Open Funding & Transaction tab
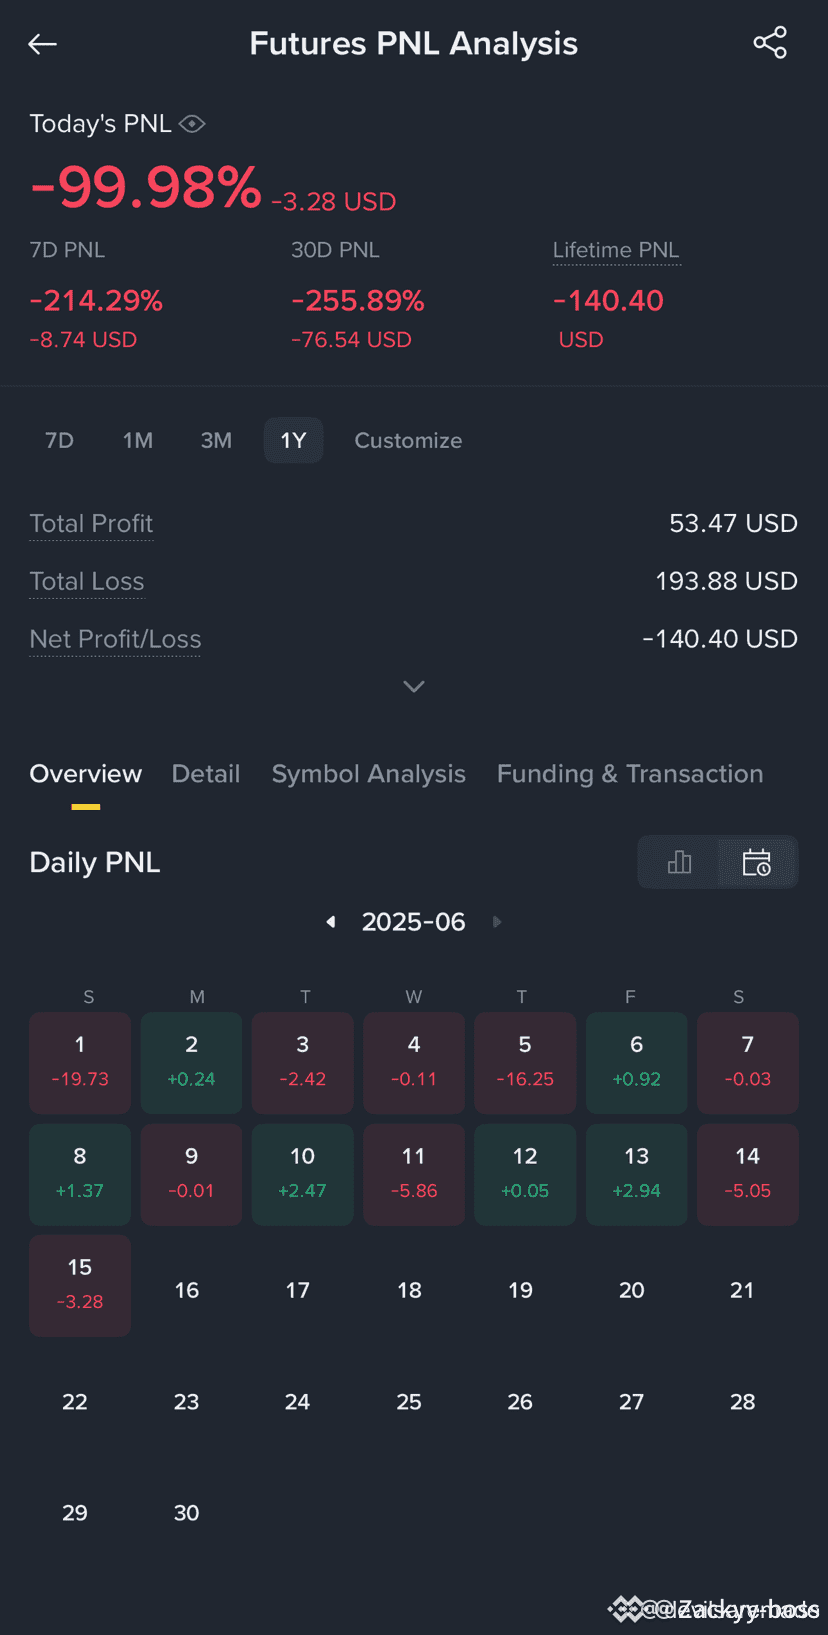 630,774
